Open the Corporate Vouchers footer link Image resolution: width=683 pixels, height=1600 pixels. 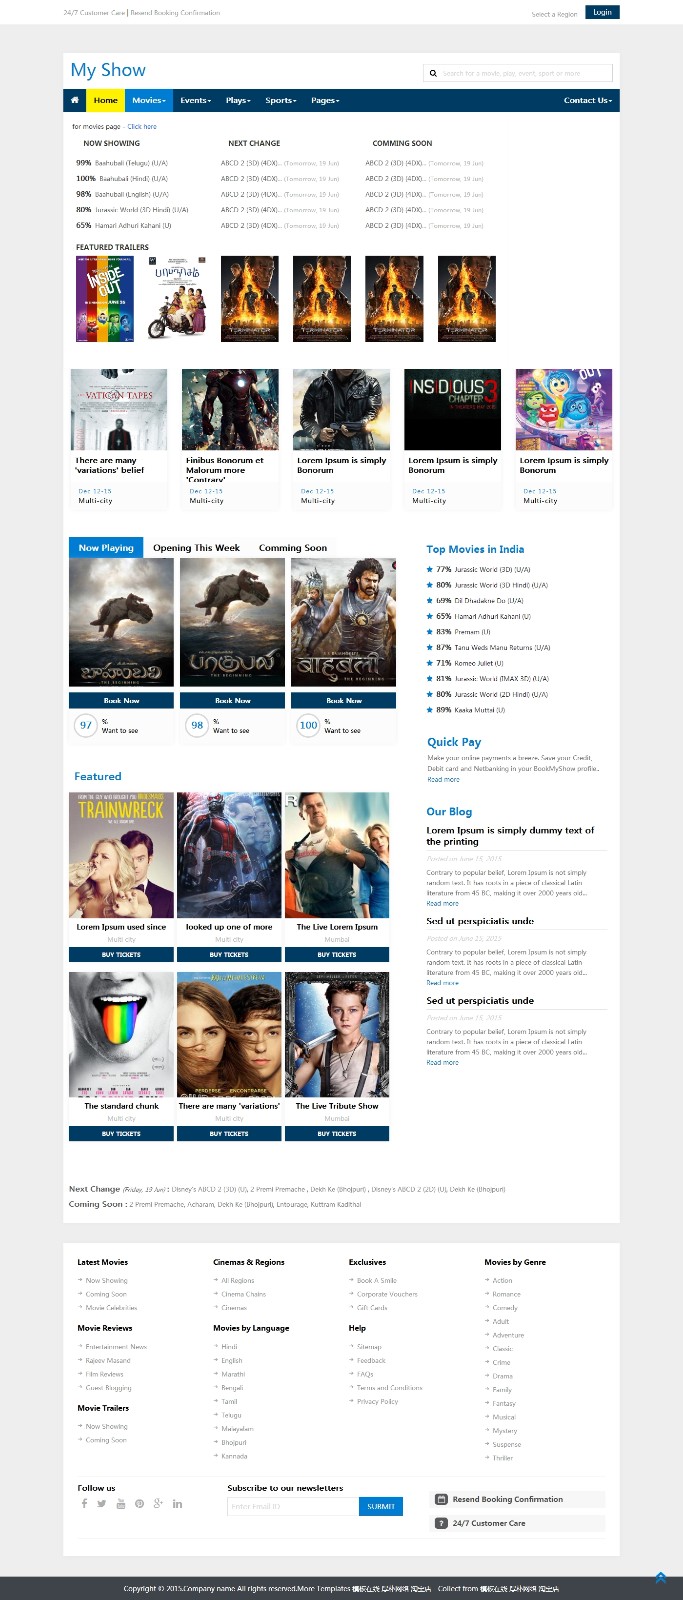click(x=386, y=1294)
